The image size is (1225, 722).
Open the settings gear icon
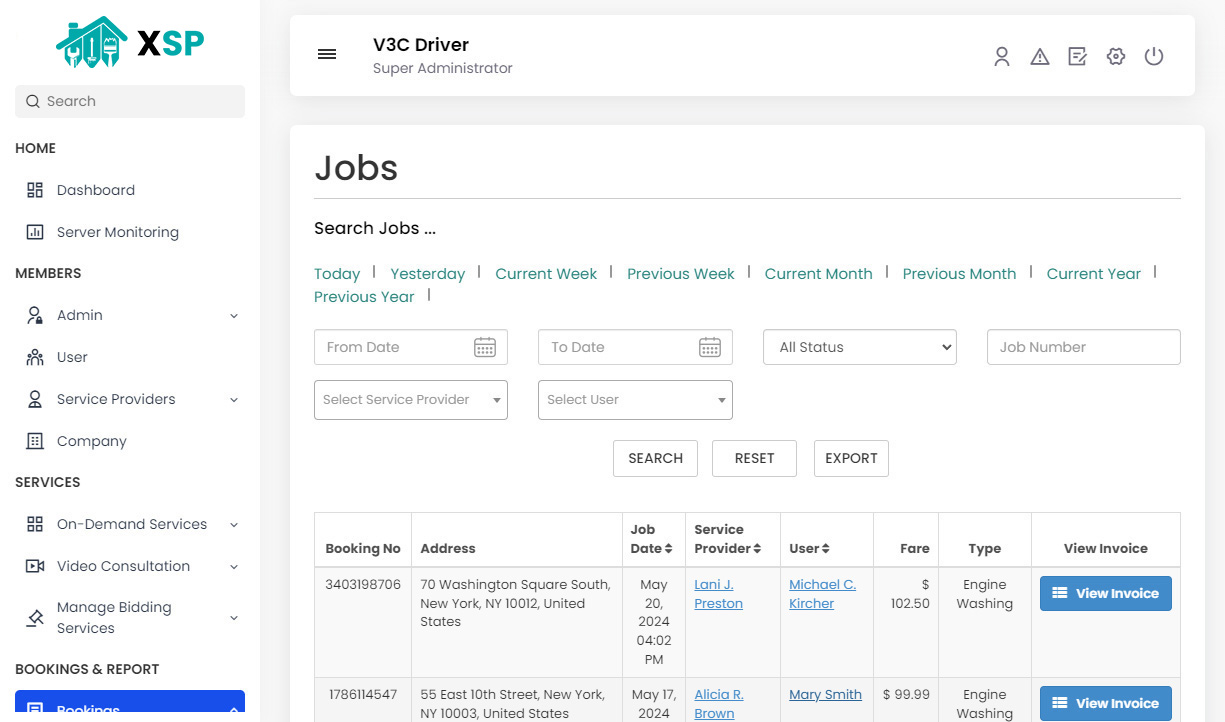click(1116, 57)
